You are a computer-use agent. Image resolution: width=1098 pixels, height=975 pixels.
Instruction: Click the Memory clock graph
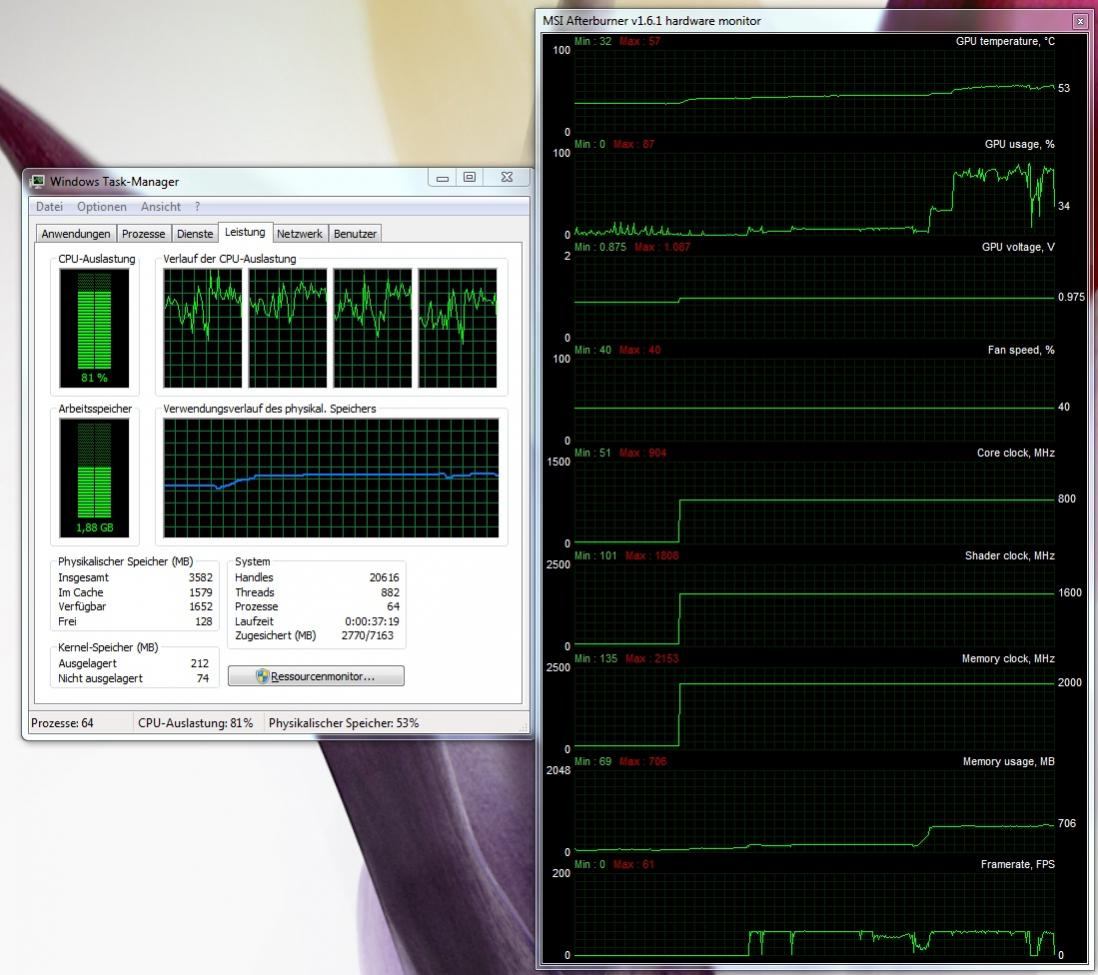point(814,708)
